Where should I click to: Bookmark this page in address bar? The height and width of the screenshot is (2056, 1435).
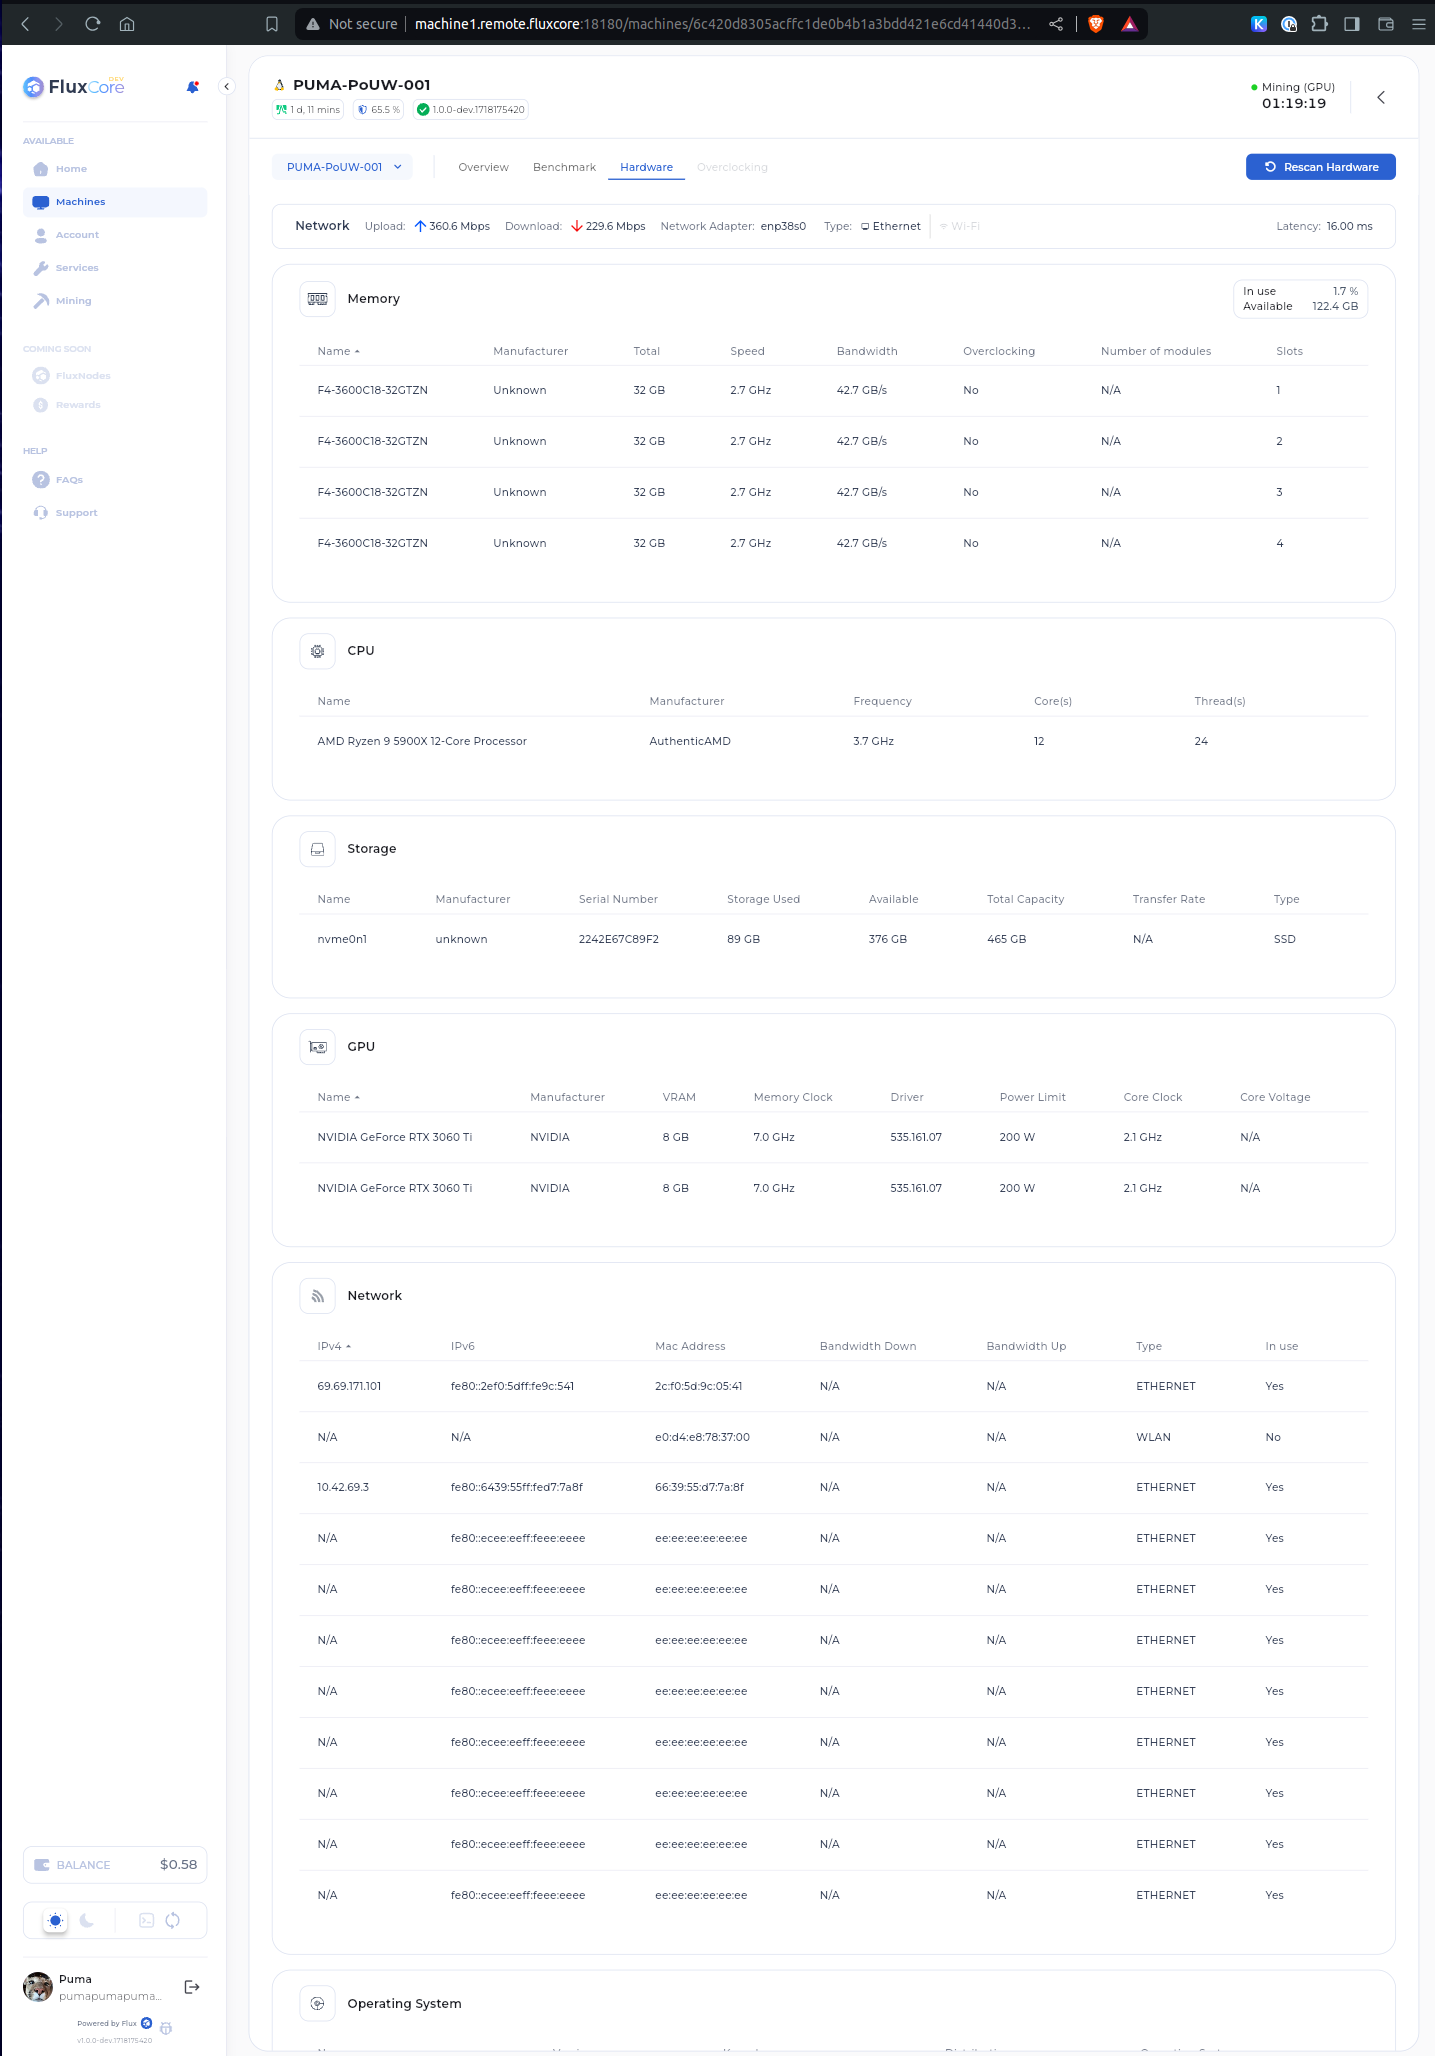click(x=272, y=24)
